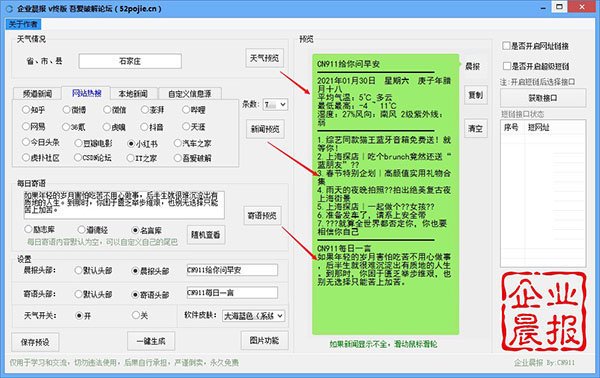
Task: Click the 天气预览 button
Action: tap(264, 58)
